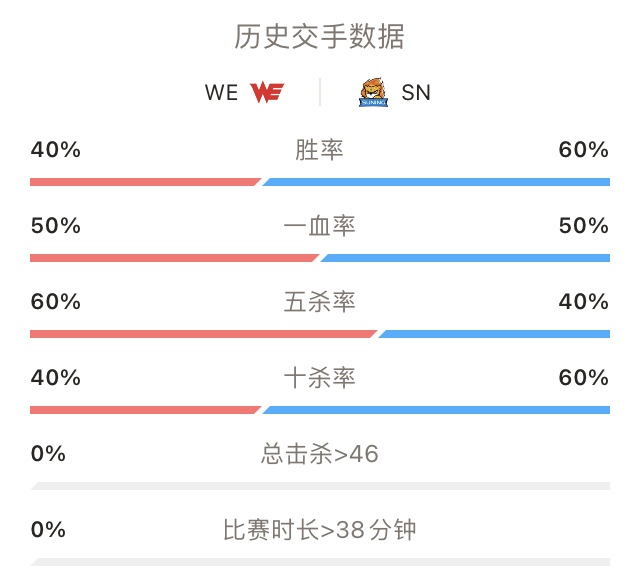Click the blue segment of 五杀率 bar
Screen dimensions: 640x577
[494, 334]
